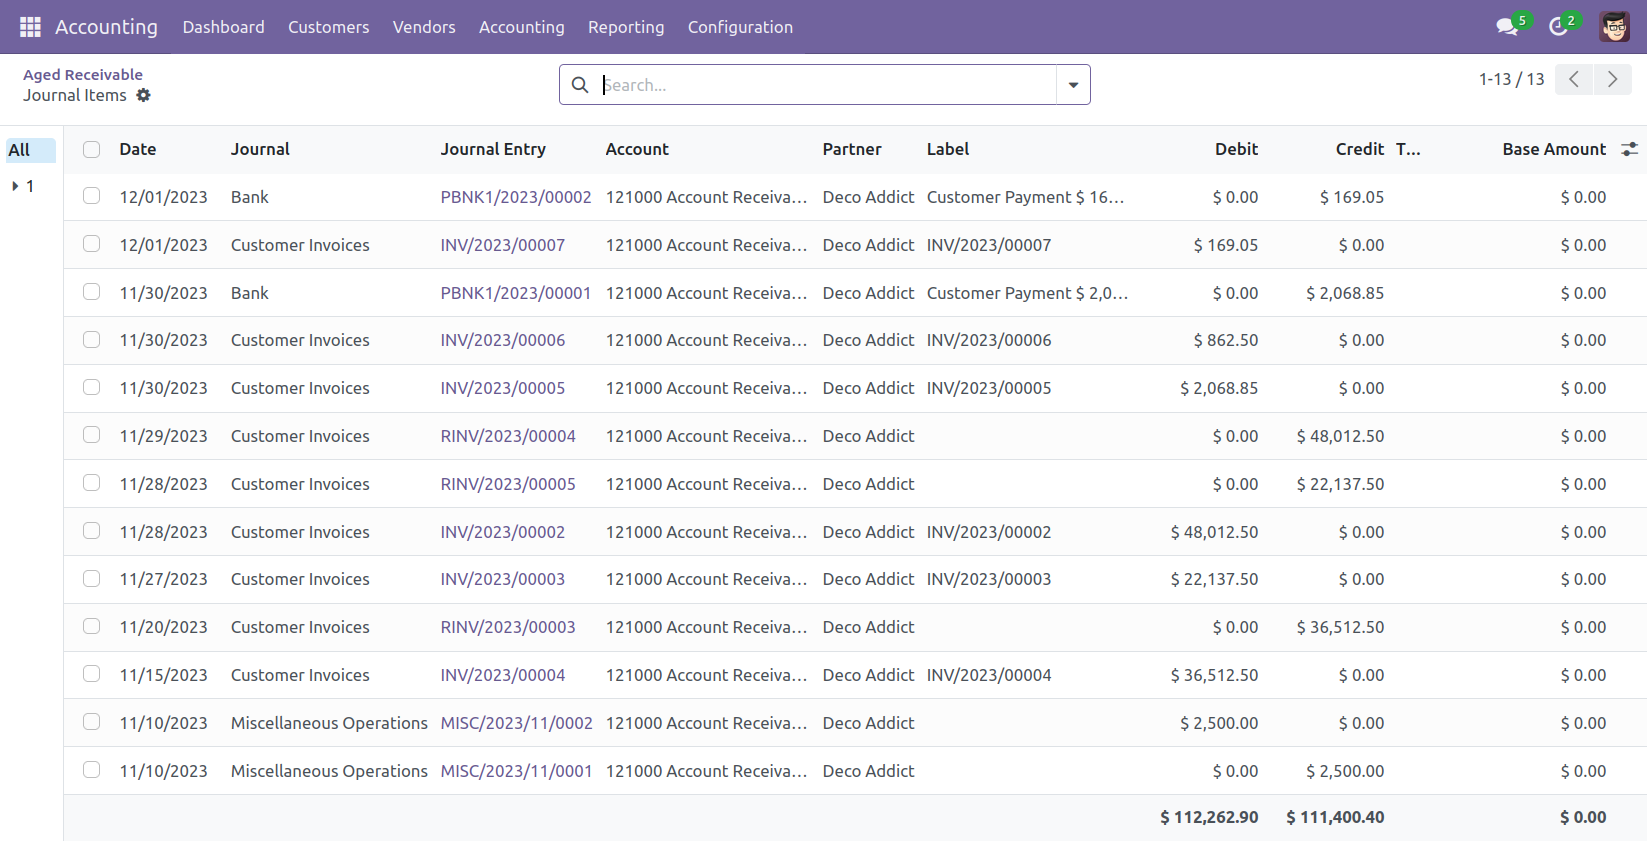Open the Customers menu
Screen dimensions: 1647x841
[328, 27]
